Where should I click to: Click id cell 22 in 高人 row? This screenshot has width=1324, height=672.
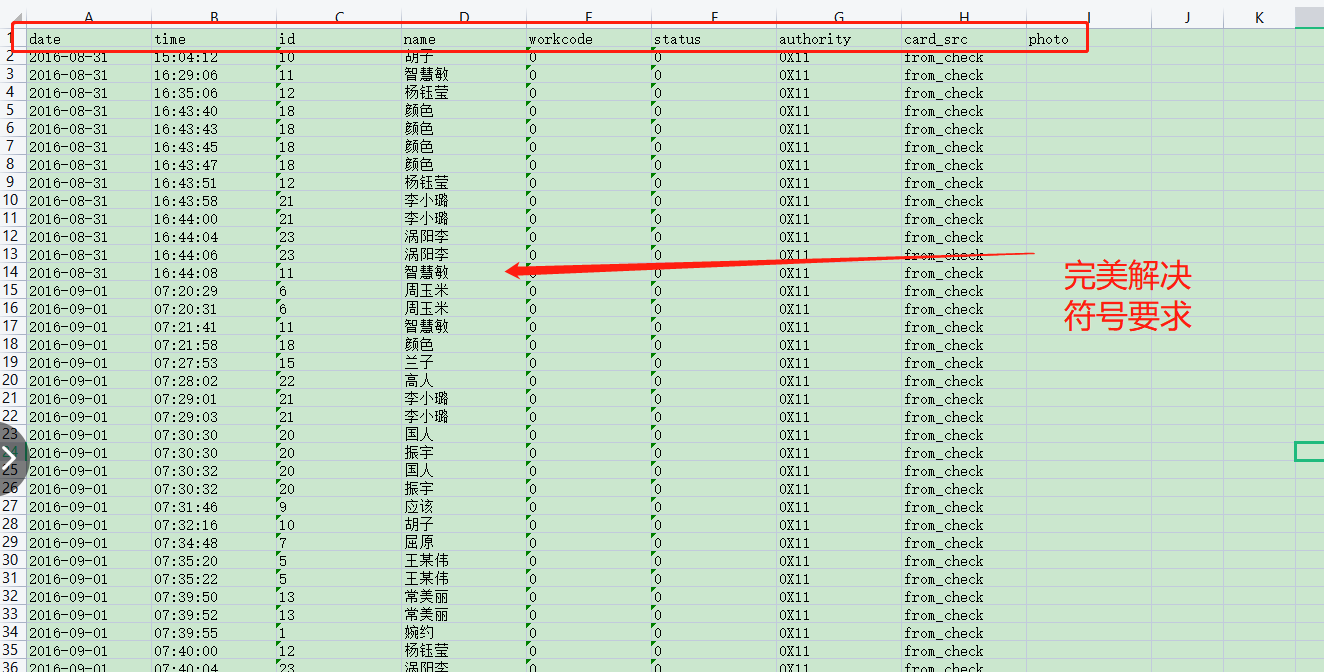pos(339,381)
